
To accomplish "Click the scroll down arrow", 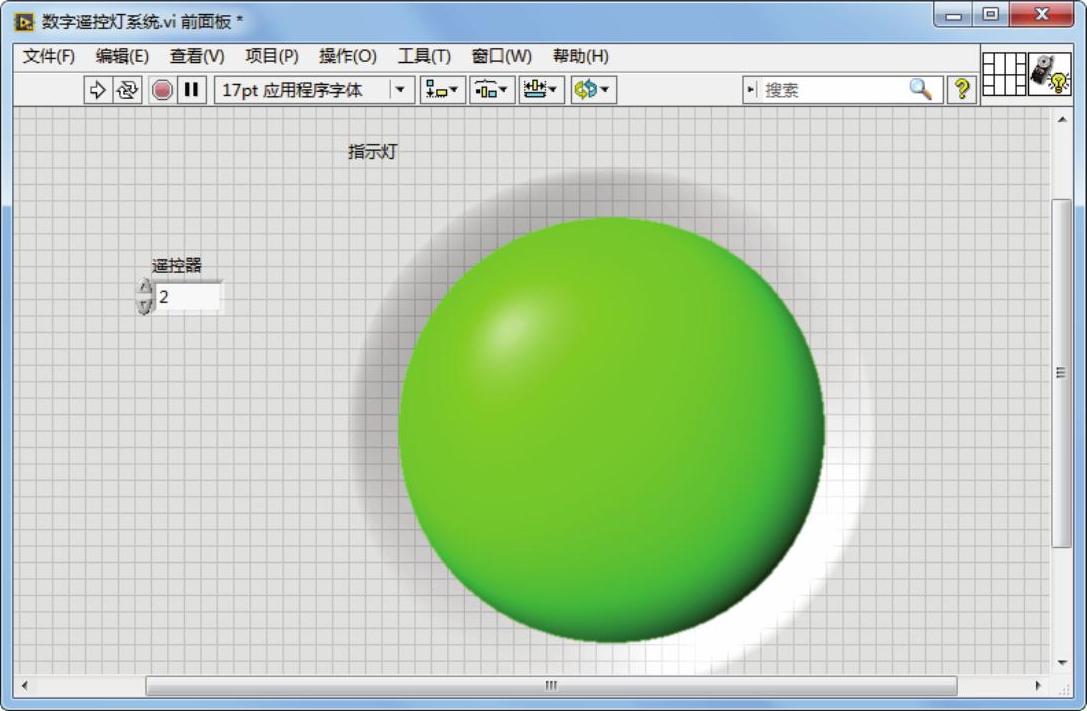I will (1061, 662).
